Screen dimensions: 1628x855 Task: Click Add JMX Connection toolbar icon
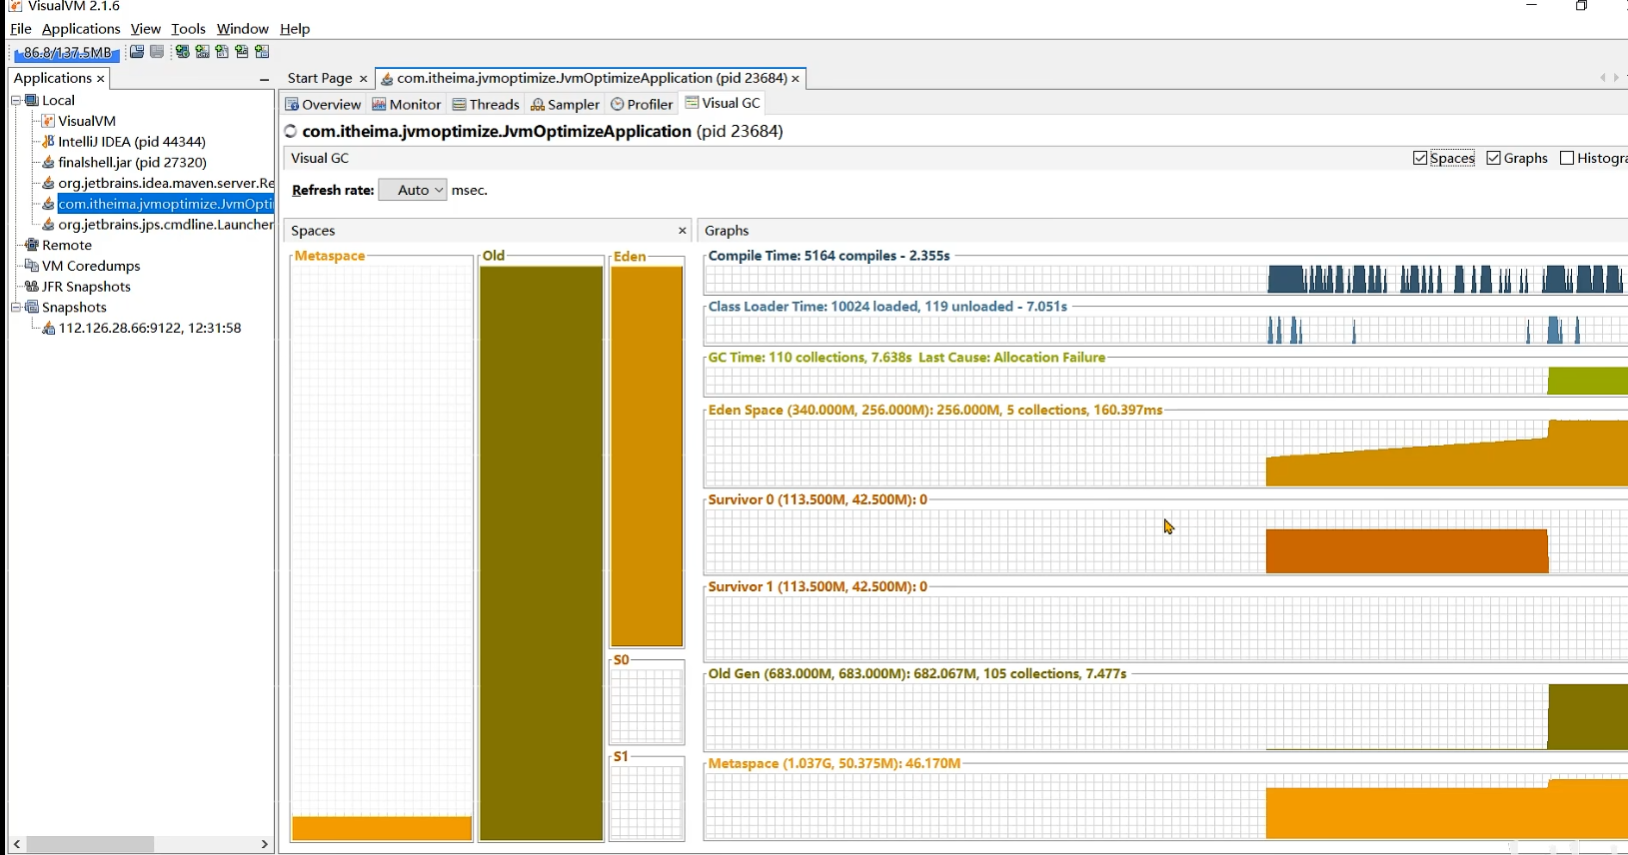[202, 51]
